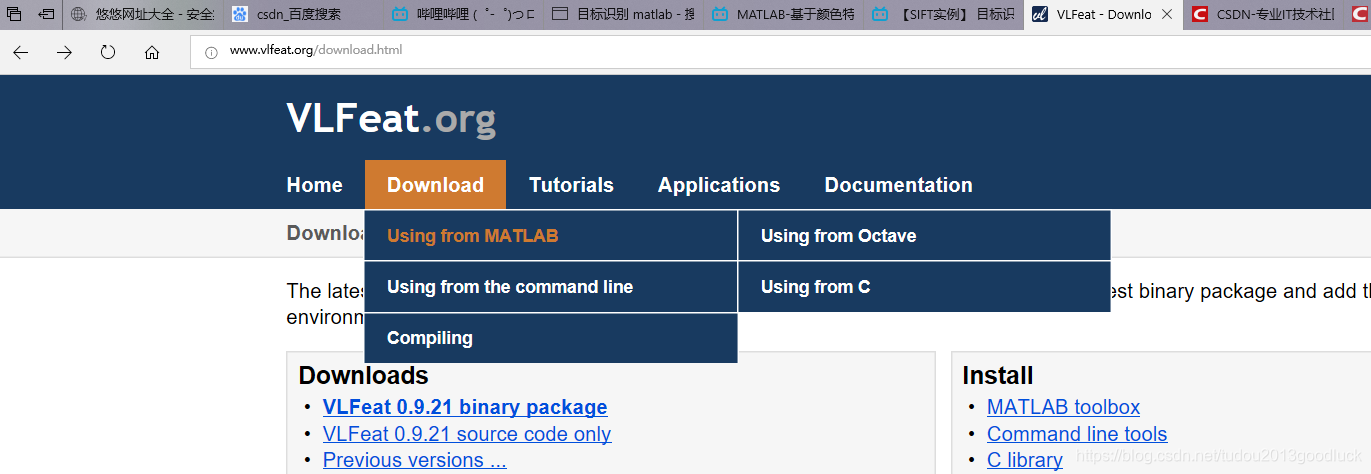Switch to the 目标识别 matlab tab
The width and height of the screenshot is (1371, 474).
point(622,14)
